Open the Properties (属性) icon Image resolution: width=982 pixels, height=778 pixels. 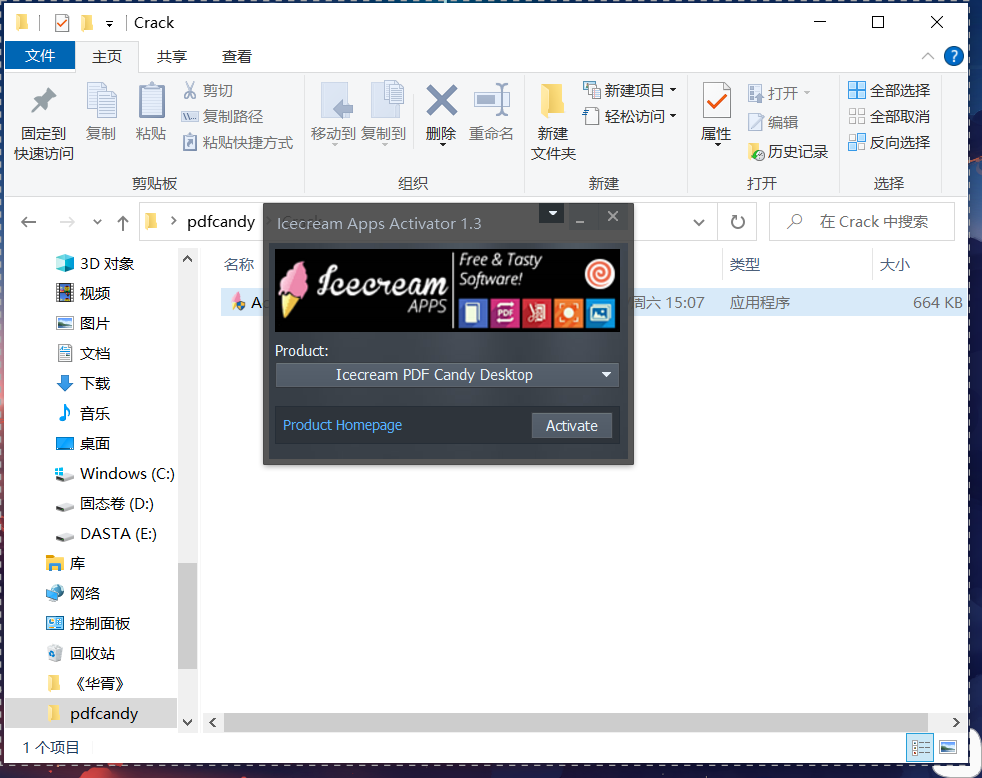tap(716, 101)
